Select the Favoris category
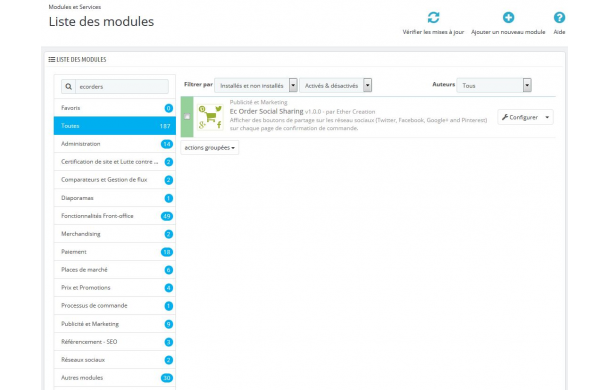Viewport: 610px width, 390px height. [x=115, y=108]
